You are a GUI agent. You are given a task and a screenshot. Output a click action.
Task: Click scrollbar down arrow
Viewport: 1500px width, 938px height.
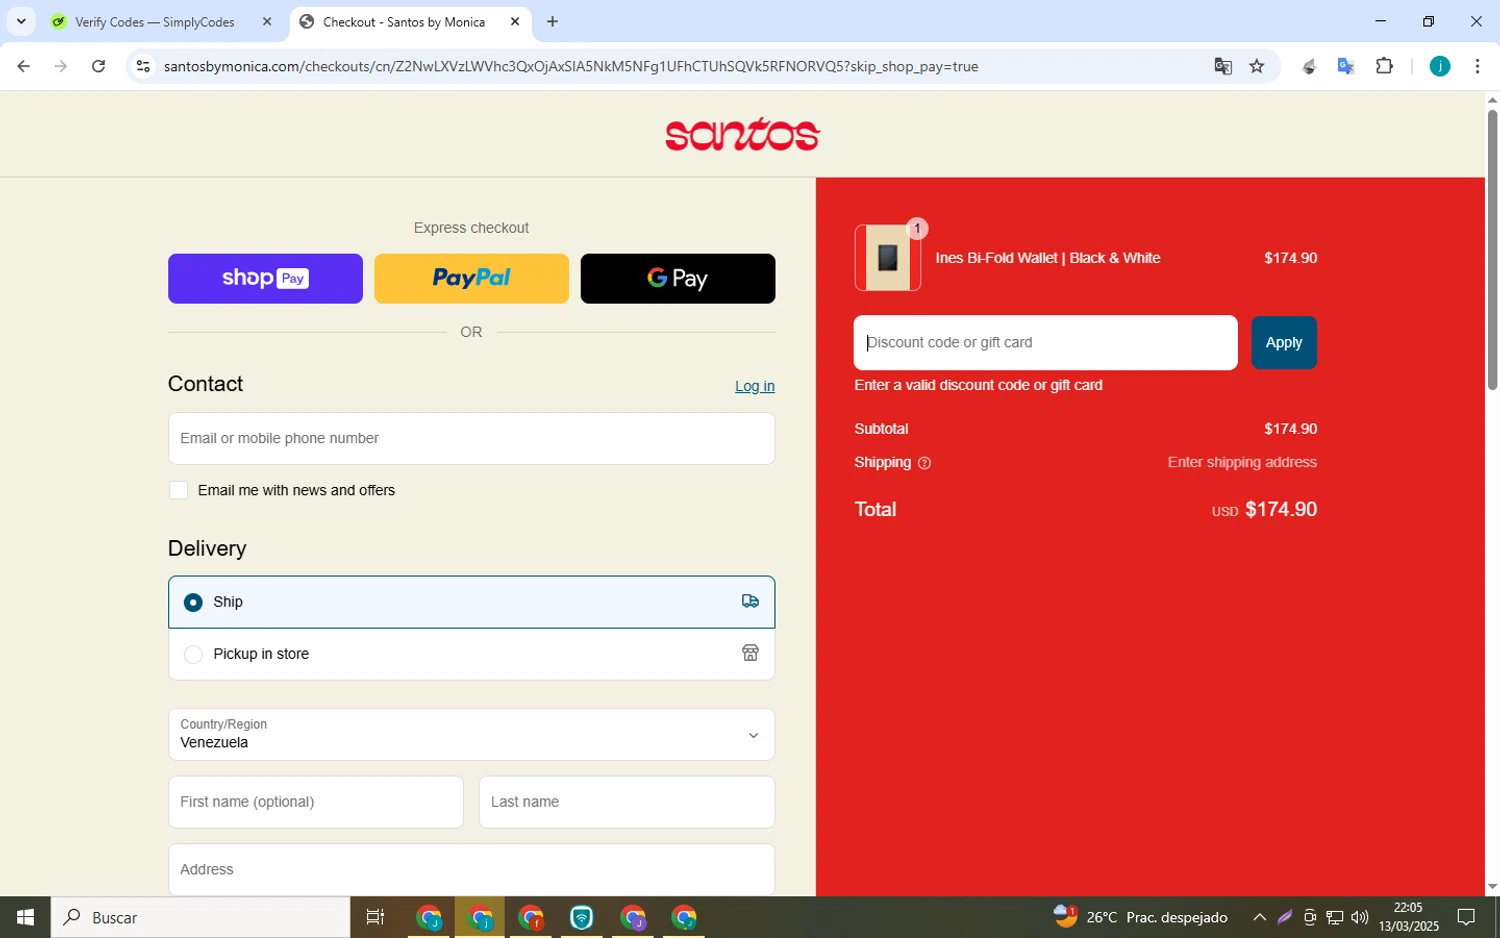point(1492,886)
